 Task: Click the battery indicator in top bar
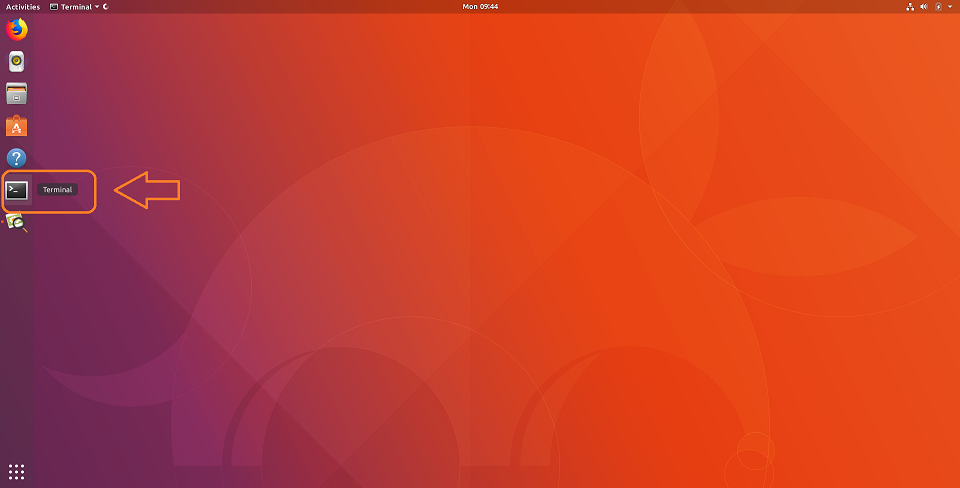point(938,7)
